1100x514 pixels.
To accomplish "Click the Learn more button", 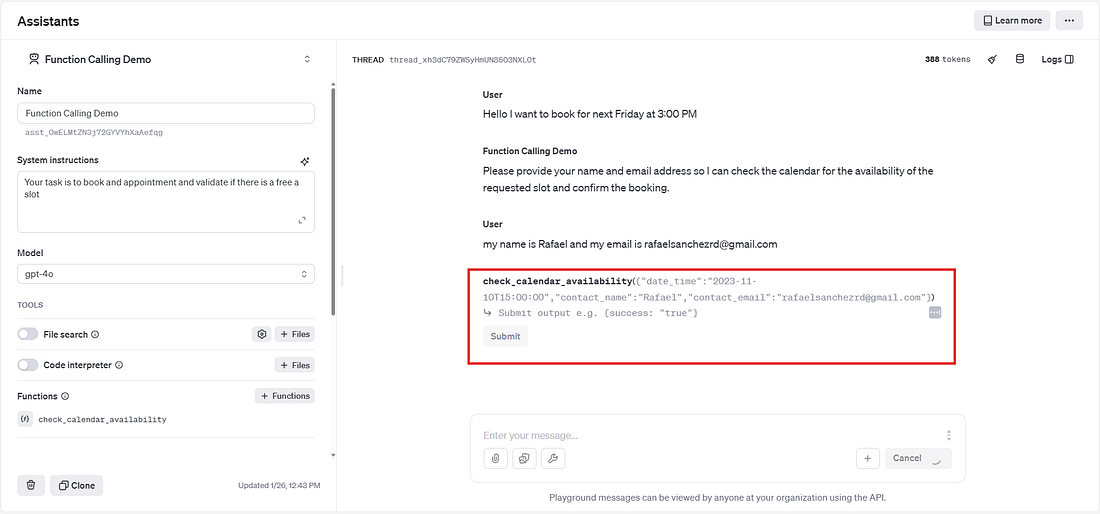I will coord(1012,20).
